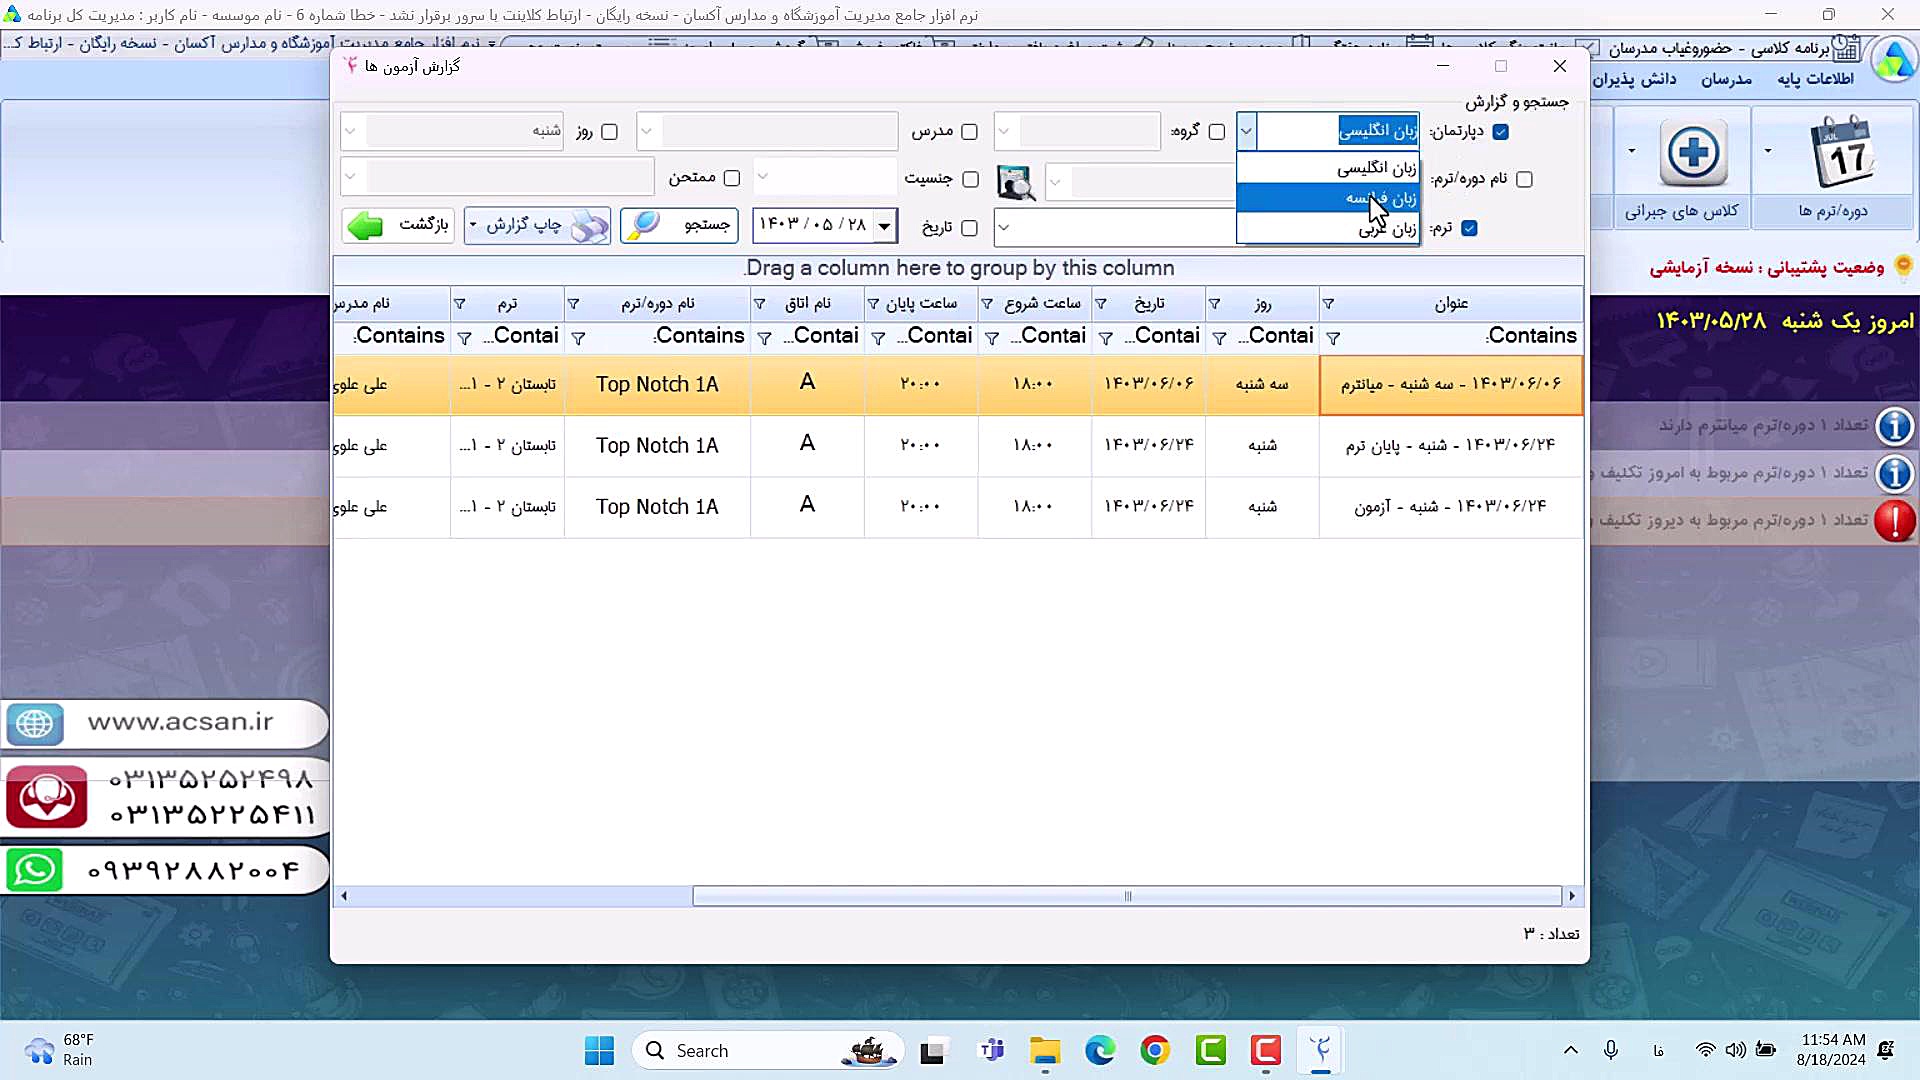This screenshot has width=1920, height=1080.
Task: Click the Windows Start button
Action: pyautogui.click(x=599, y=1051)
